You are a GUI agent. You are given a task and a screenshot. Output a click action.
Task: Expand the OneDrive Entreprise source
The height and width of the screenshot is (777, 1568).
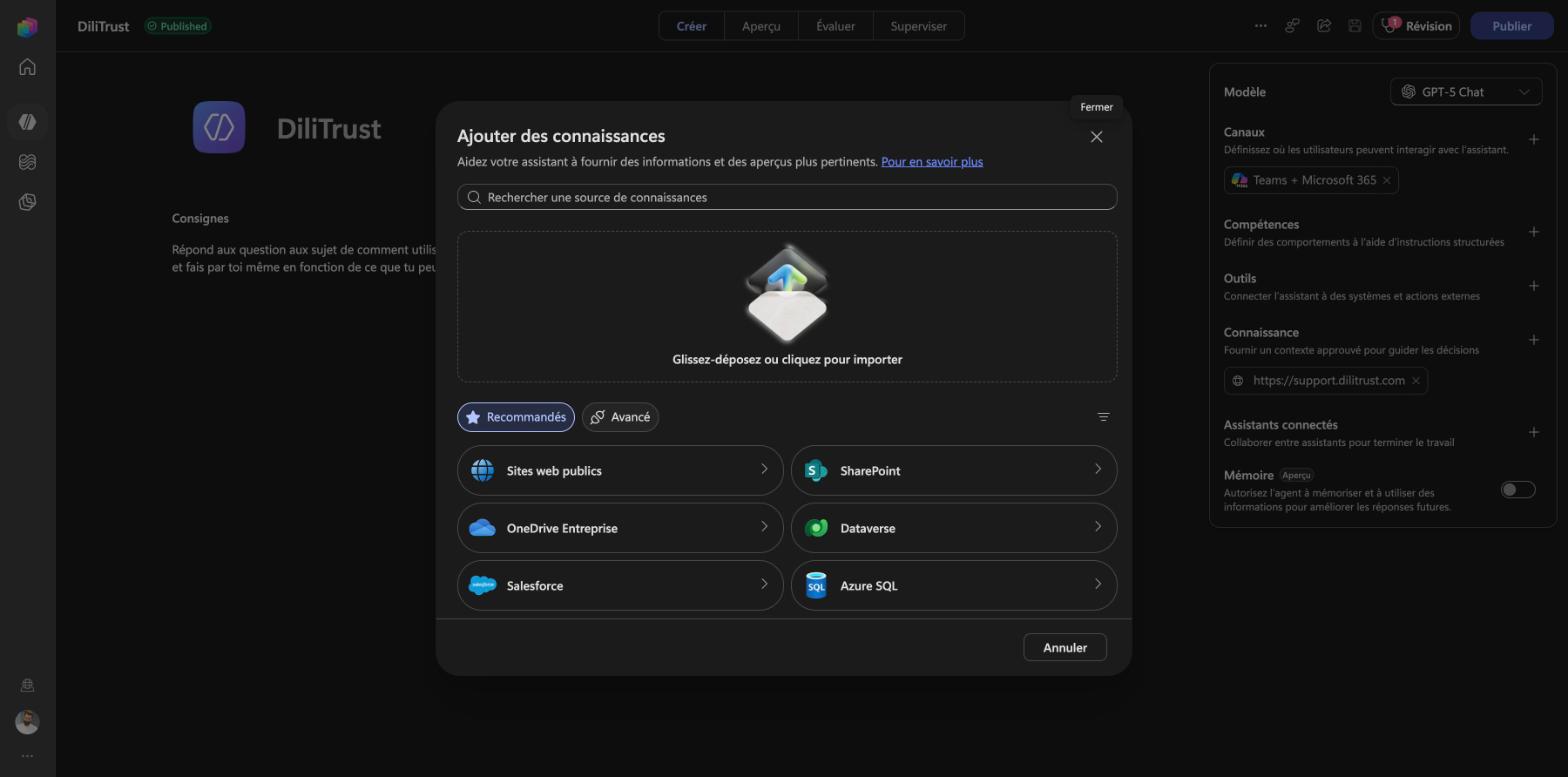(x=620, y=528)
